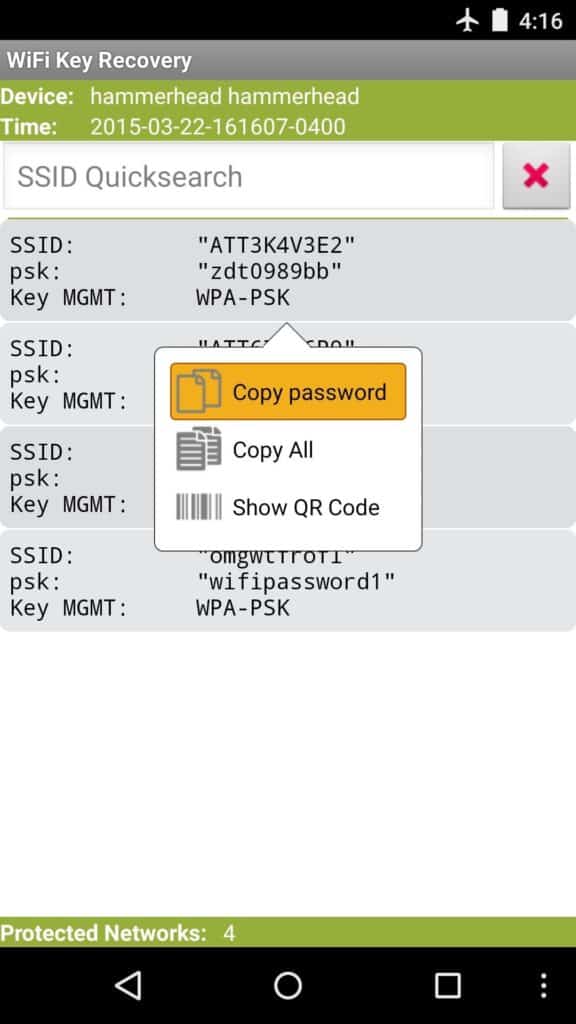Click the Copy password pages icon

coord(199,391)
